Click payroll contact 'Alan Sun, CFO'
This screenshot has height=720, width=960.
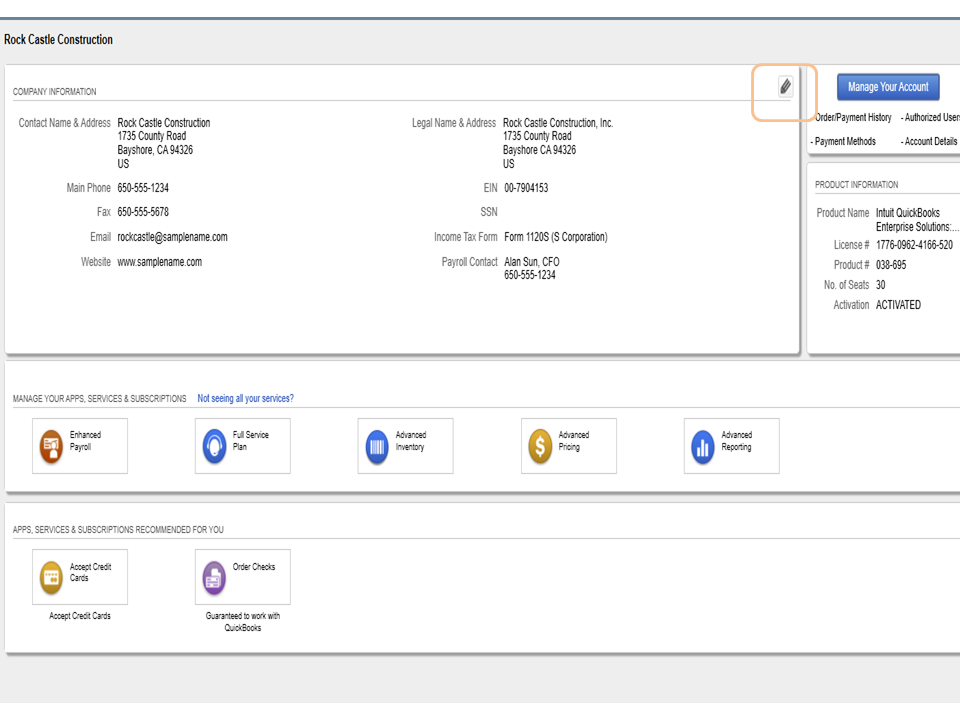point(531,262)
